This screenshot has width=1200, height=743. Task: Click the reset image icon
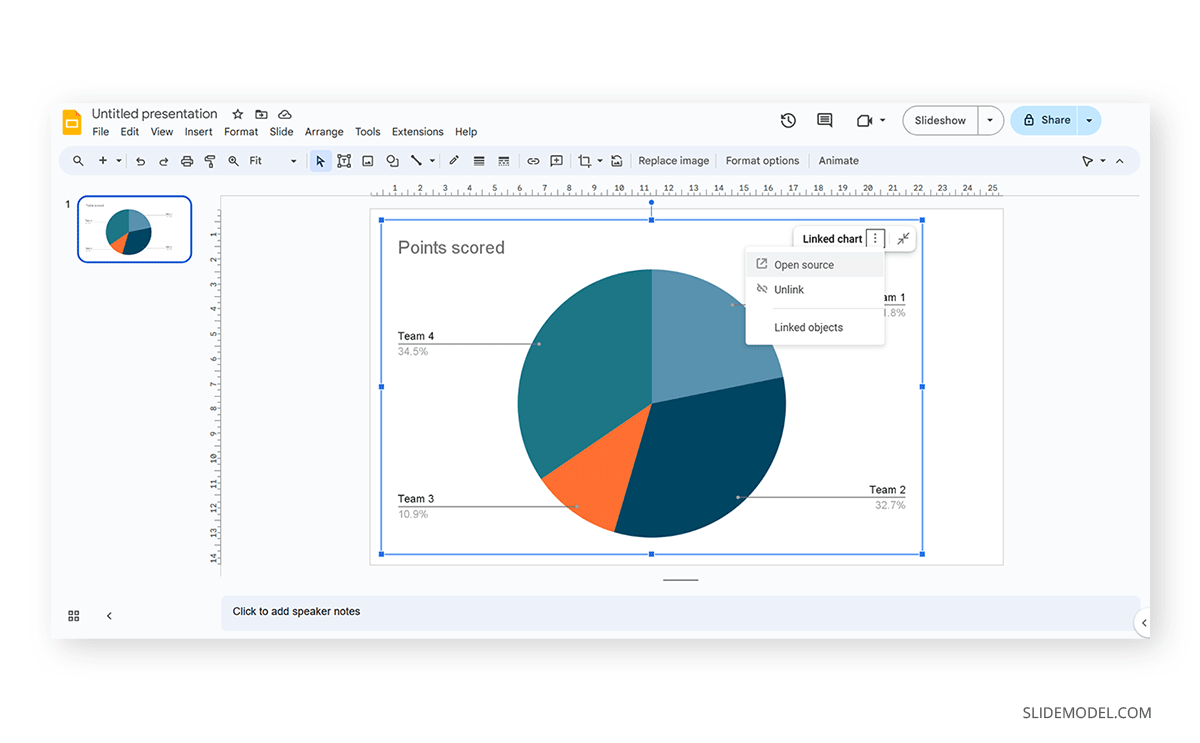tap(617, 161)
